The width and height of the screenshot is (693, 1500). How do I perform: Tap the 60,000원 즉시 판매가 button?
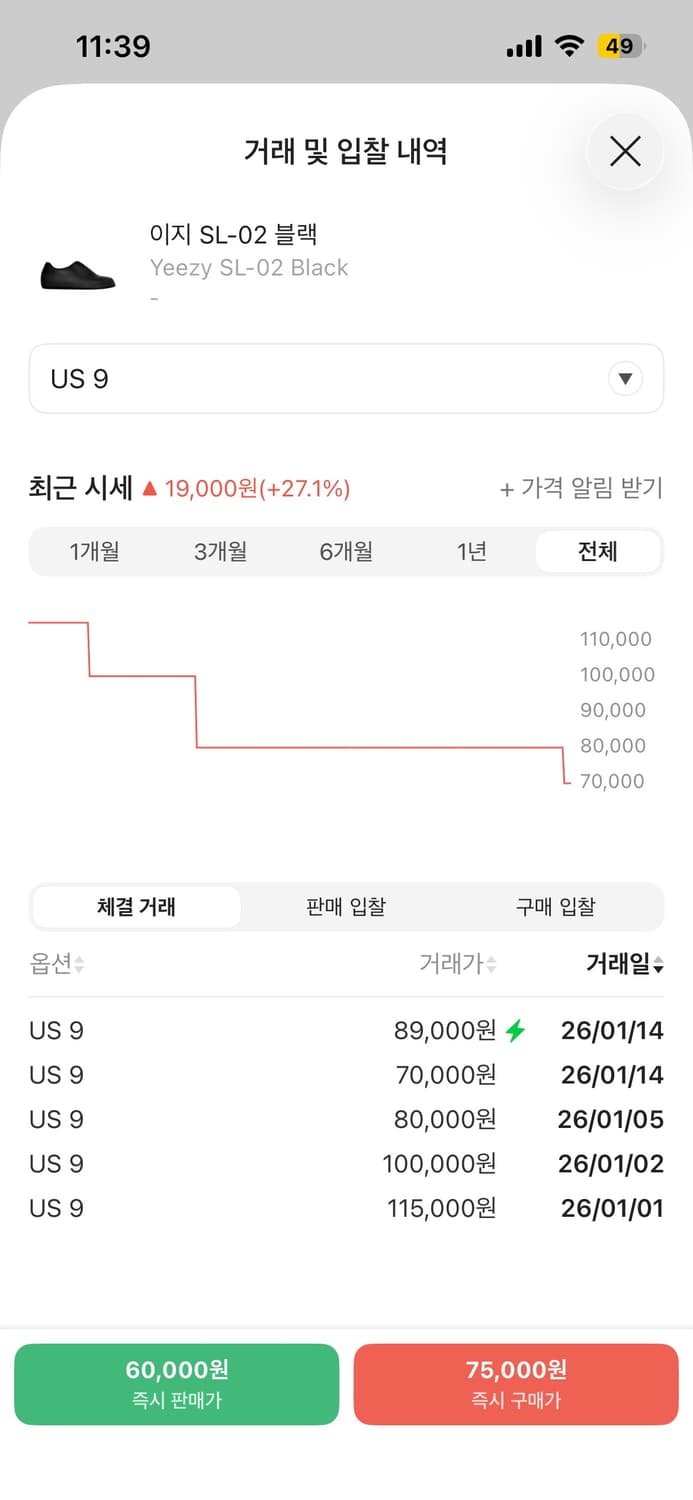(177, 1384)
